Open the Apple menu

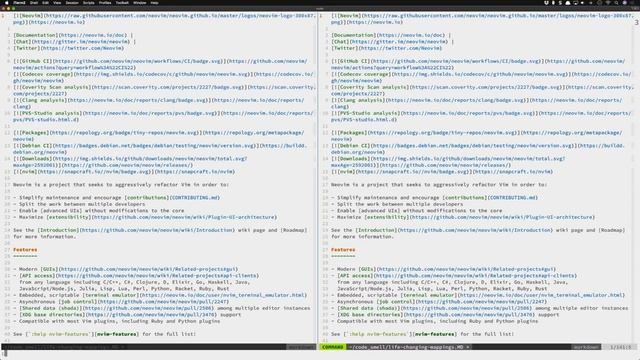tap(6, 2)
